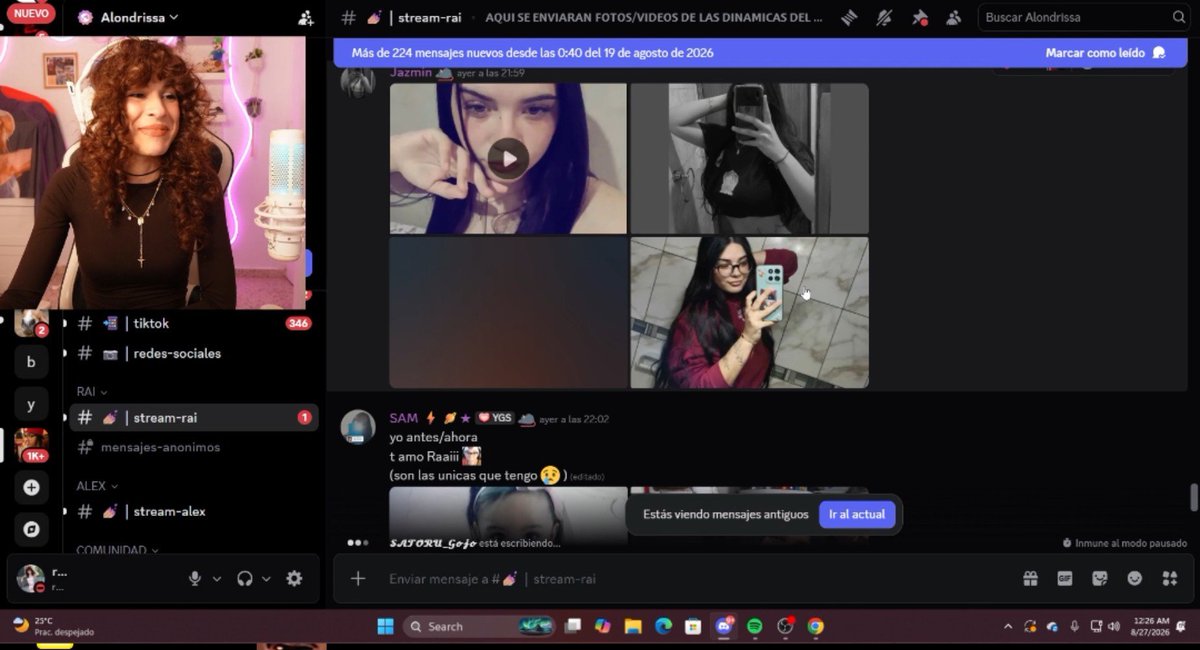This screenshot has width=1200, height=650.
Task: Open the red-sweater mirror selfie image
Action: 749,312
